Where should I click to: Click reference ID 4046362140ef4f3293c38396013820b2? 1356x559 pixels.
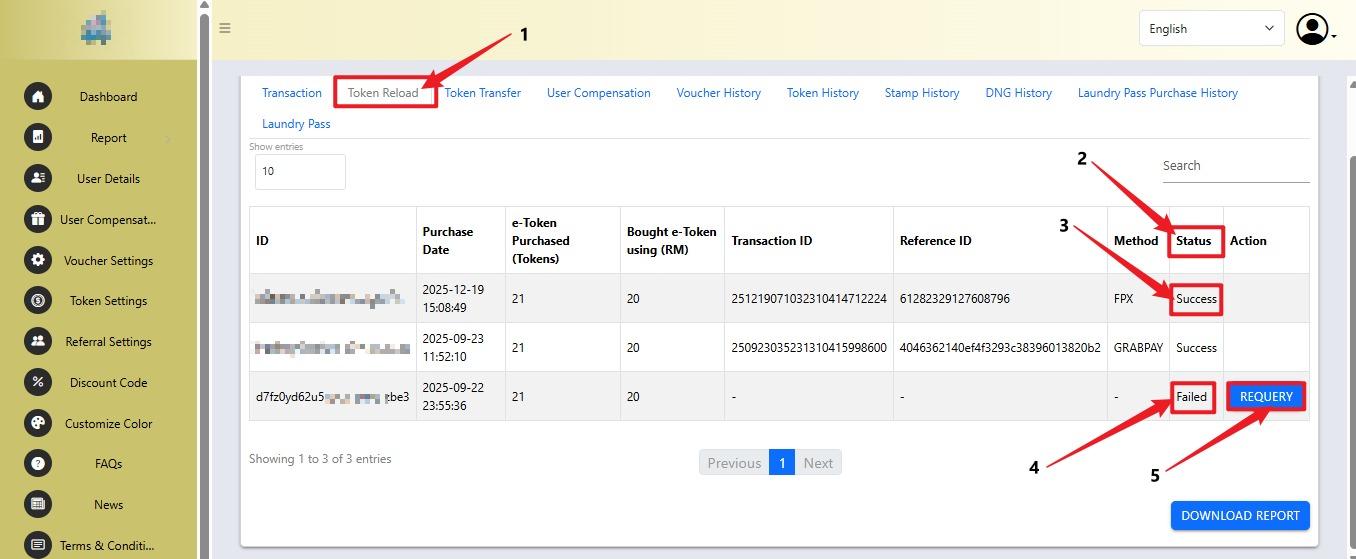1000,348
